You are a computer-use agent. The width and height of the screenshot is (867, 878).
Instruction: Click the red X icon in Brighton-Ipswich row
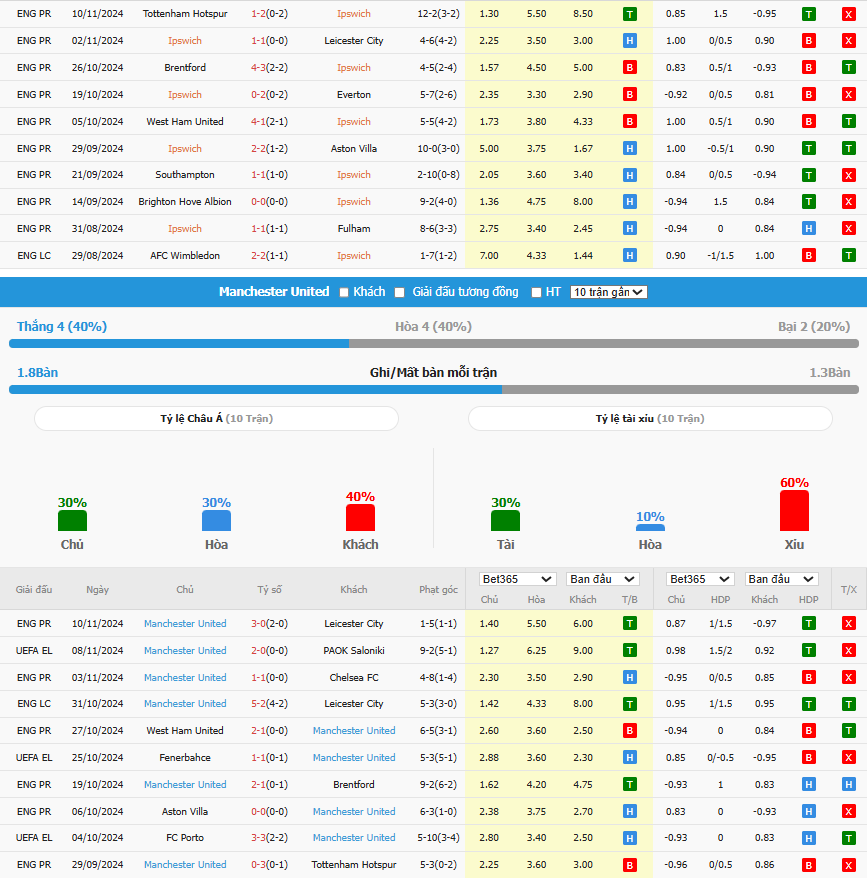click(849, 202)
